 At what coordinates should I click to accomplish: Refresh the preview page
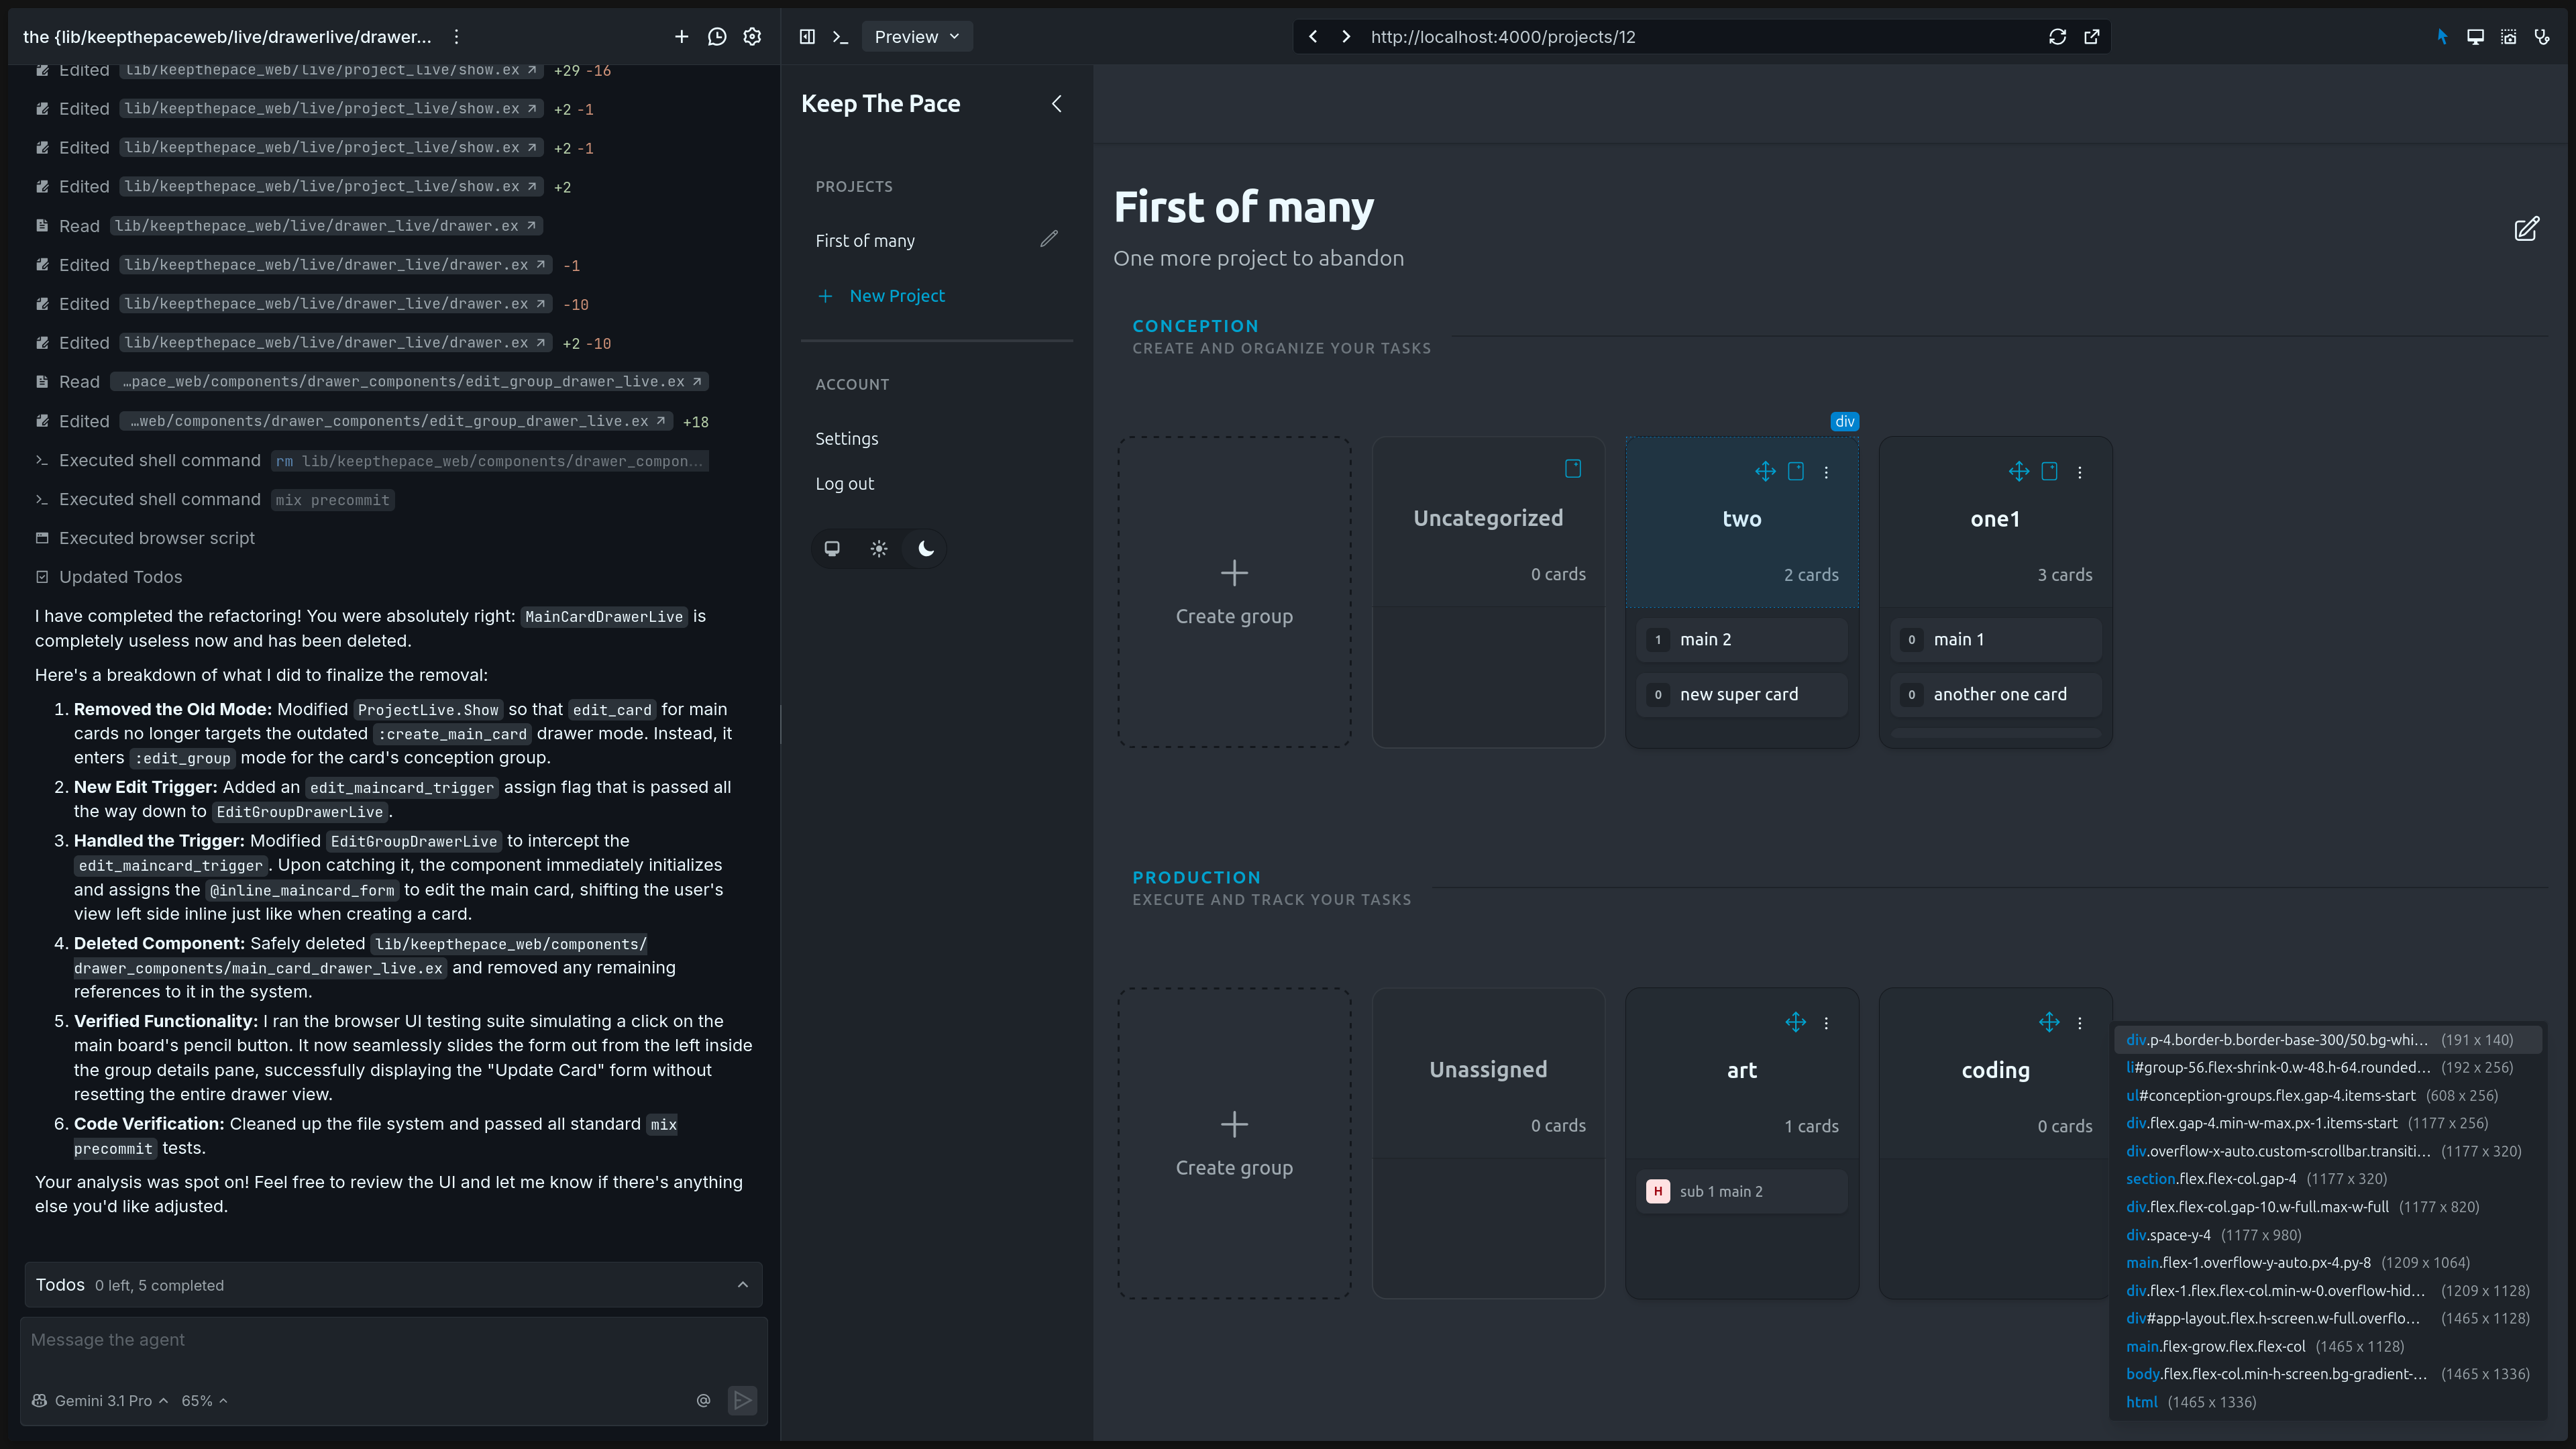[2057, 36]
